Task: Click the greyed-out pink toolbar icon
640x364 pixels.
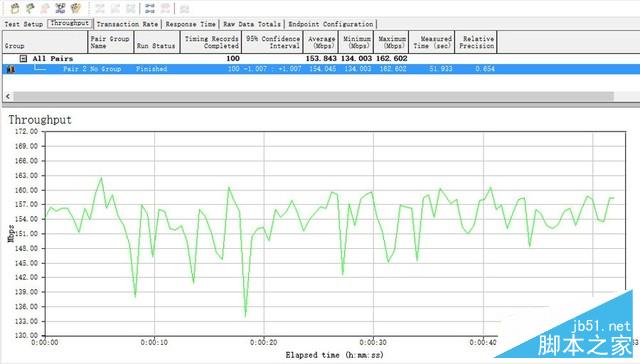Action: [45, 8]
